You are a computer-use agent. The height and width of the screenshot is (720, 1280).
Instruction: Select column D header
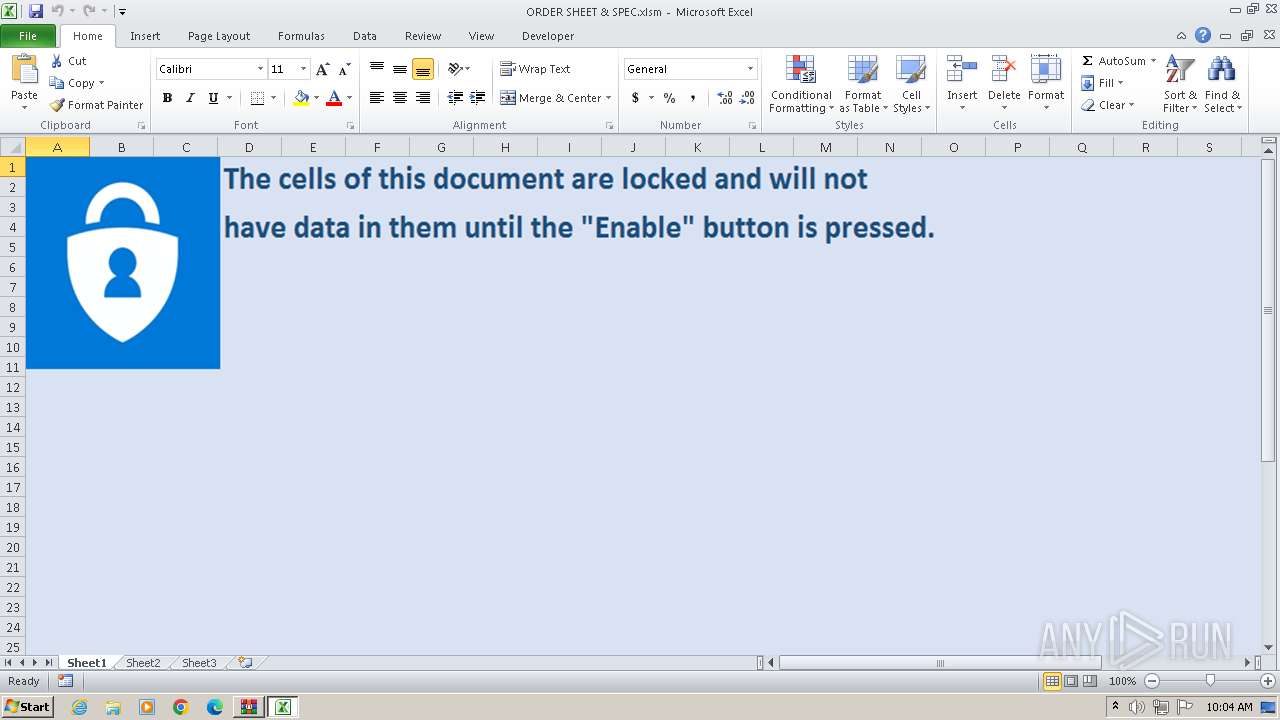click(x=249, y=148)
